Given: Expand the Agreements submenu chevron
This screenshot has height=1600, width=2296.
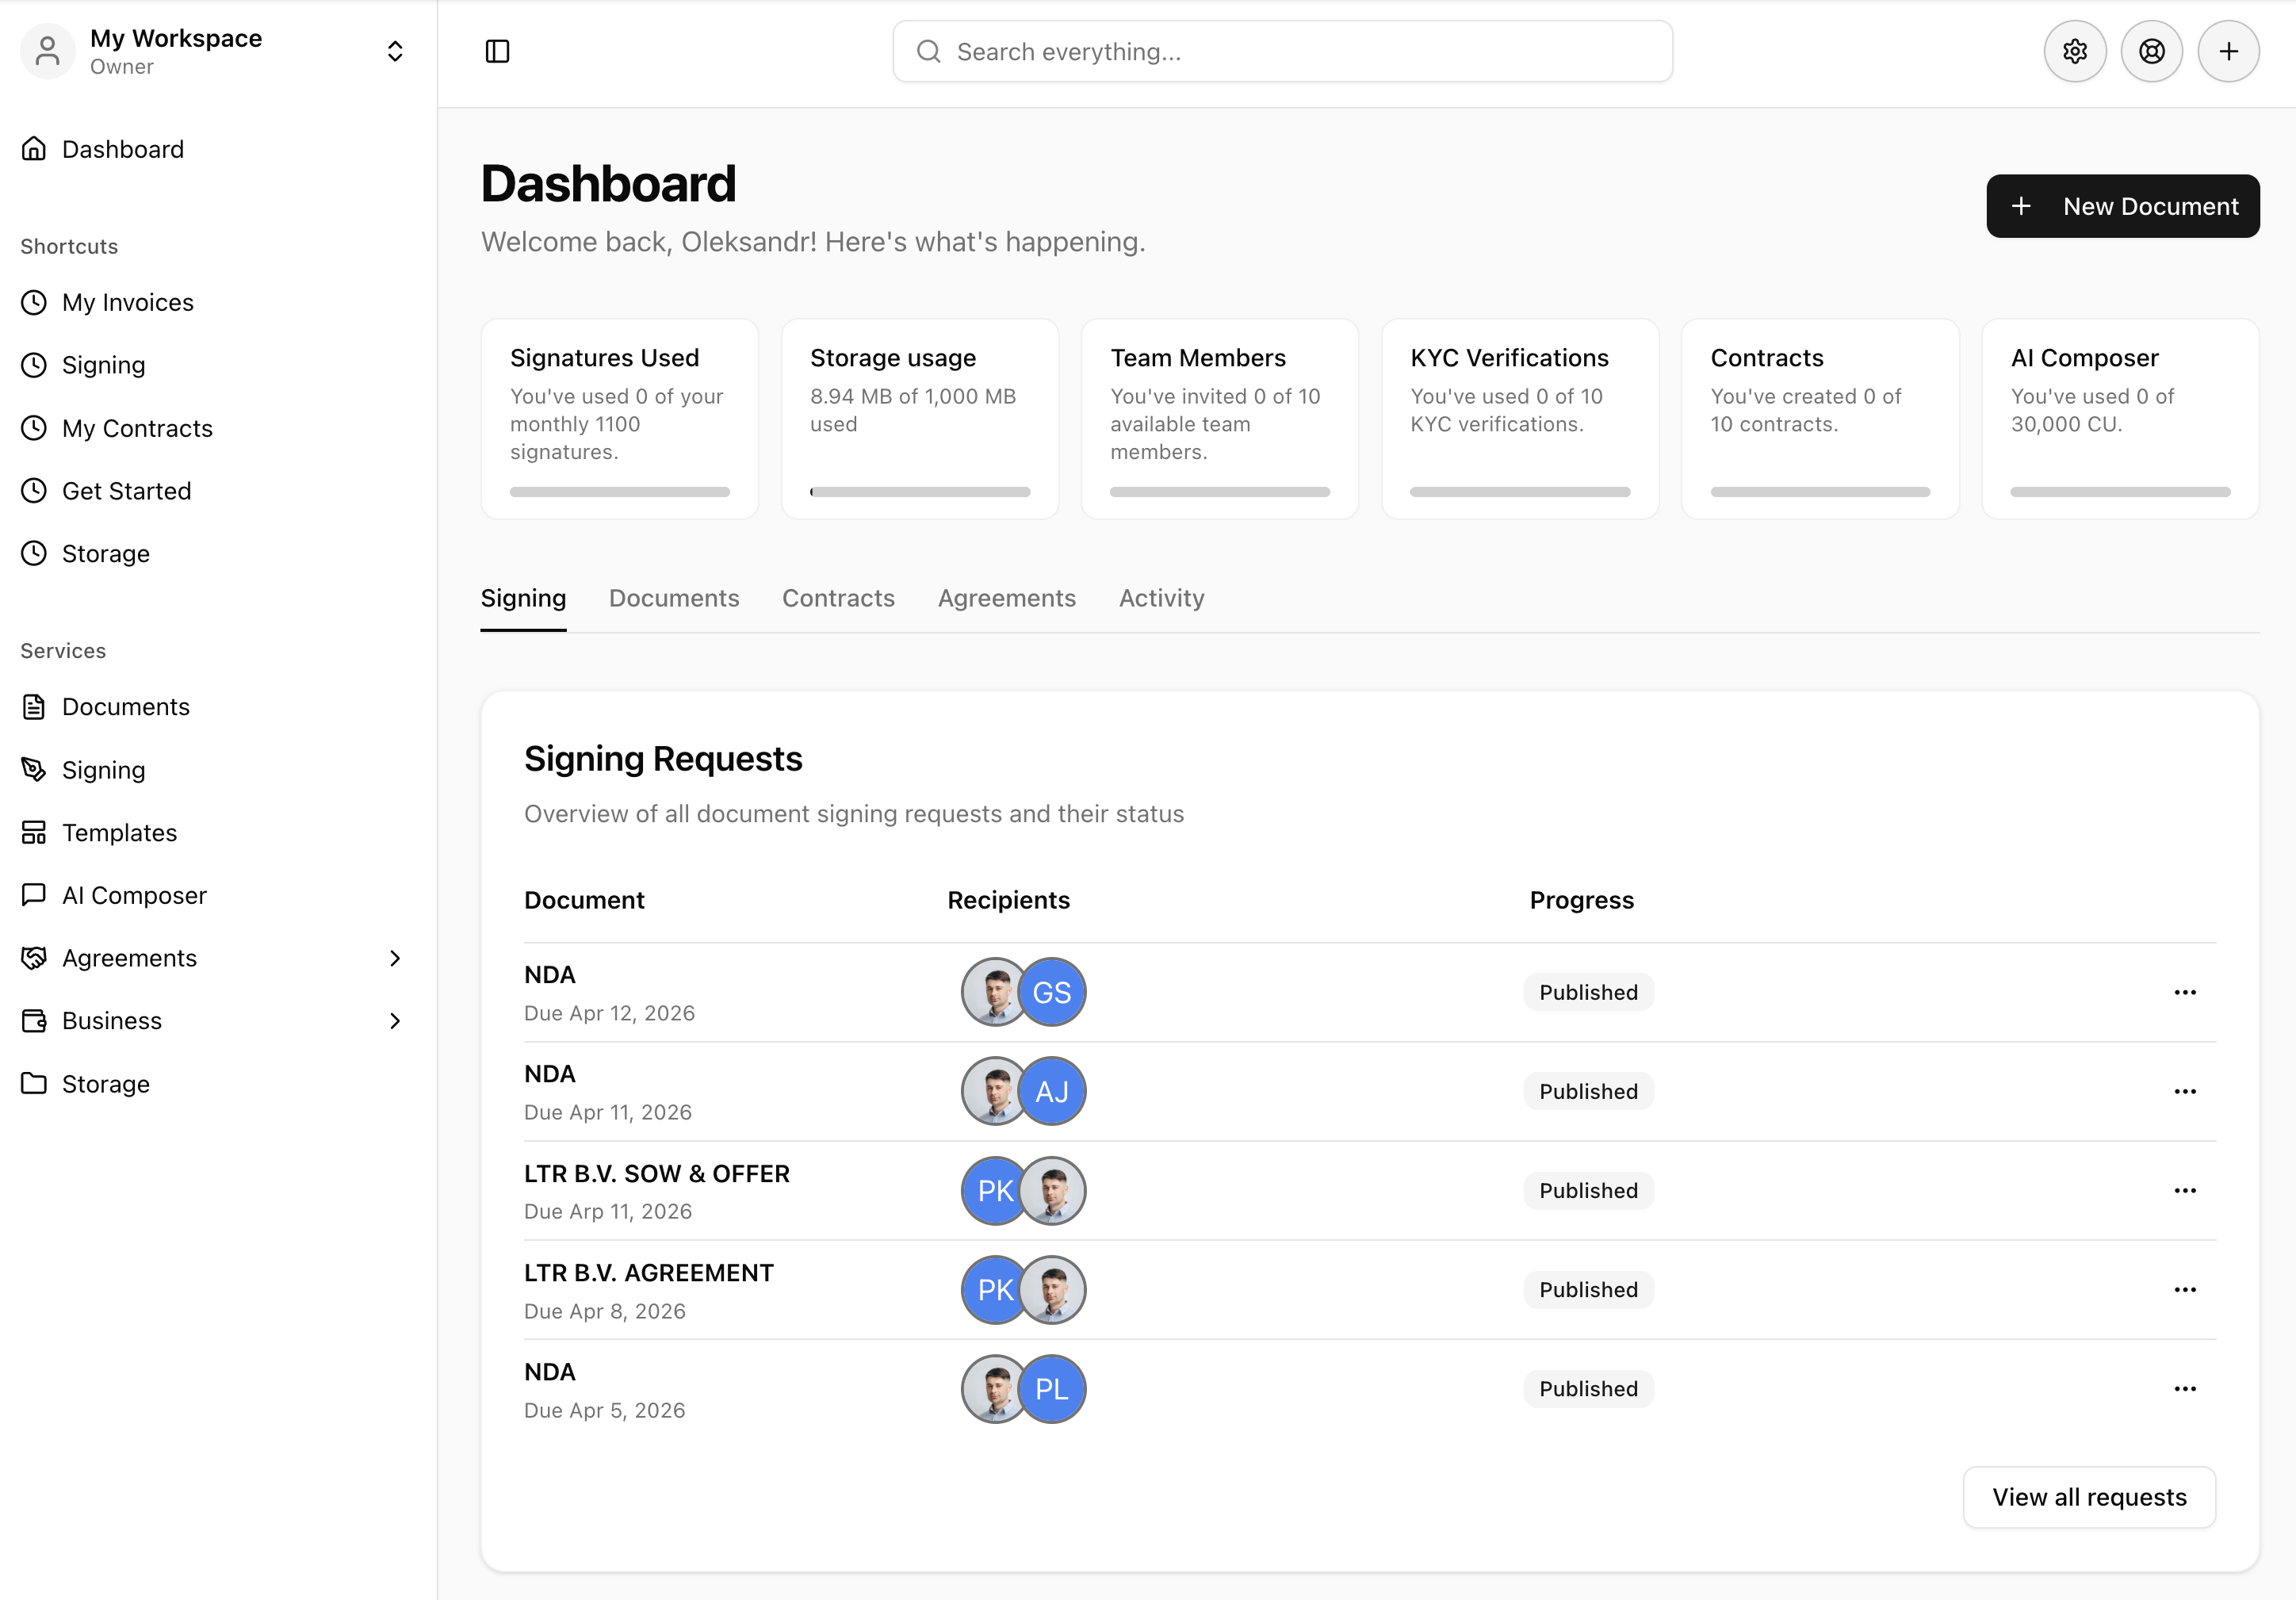Looking at the screenshot, I should [x=395, y=958].
